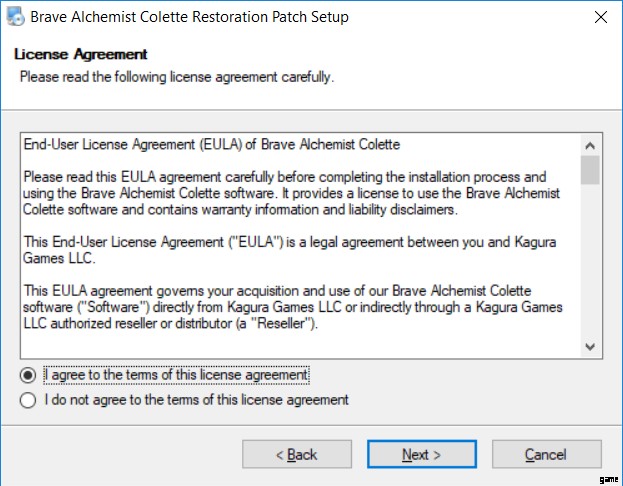623x486 pixels.
Task: Choose 'I do not agree' radio option
Action: 29,400
